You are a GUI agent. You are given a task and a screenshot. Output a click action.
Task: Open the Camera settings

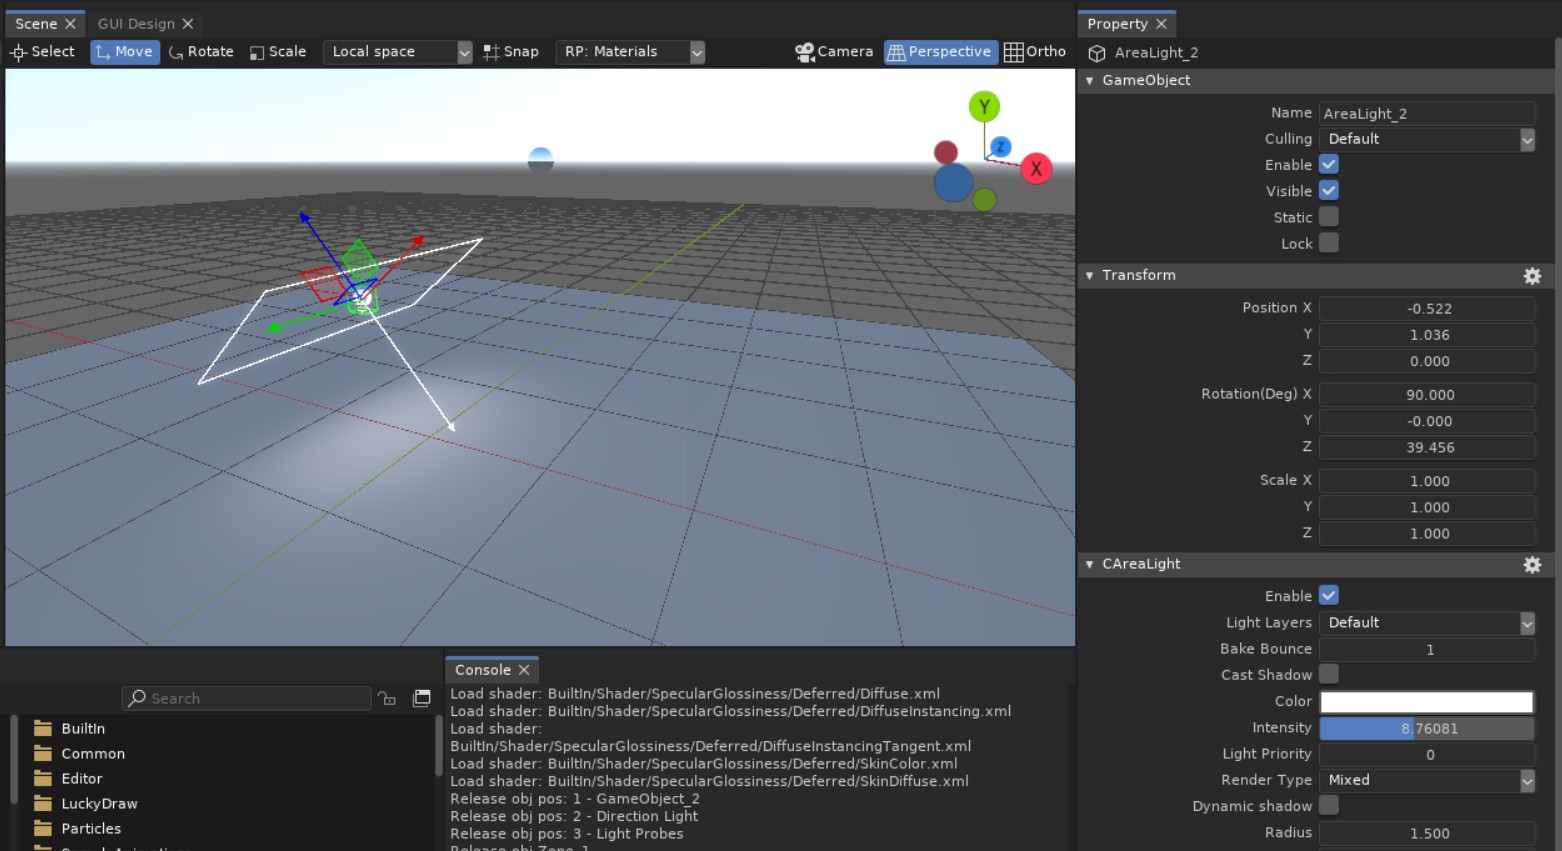click(834, 52)
